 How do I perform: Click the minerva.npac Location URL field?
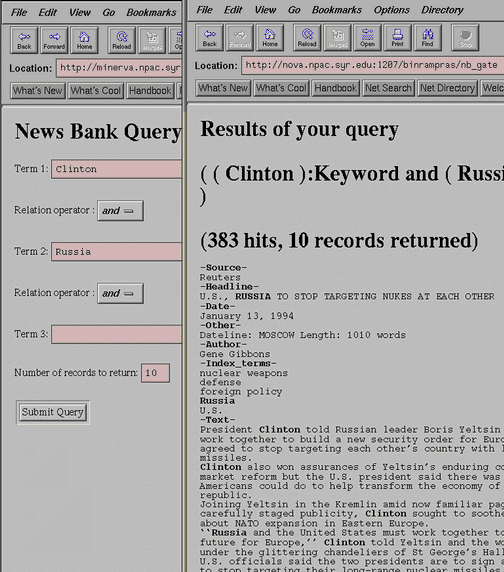pos(119,68)
